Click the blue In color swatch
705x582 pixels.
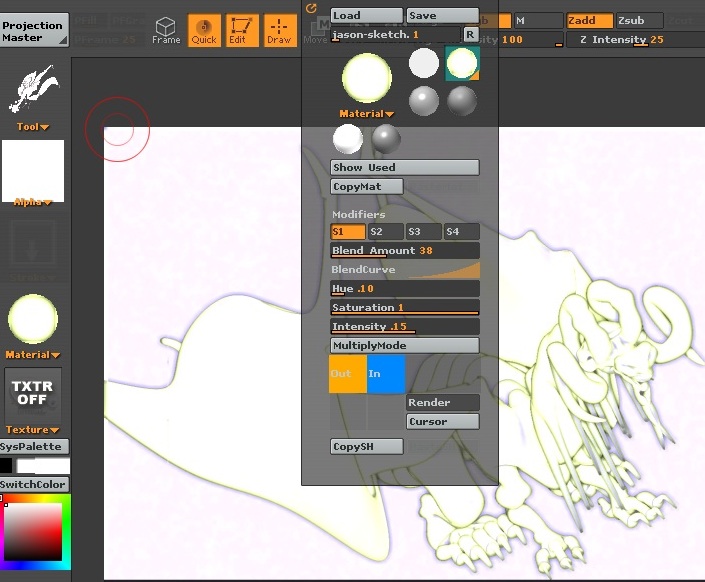[x=386, y=374]
